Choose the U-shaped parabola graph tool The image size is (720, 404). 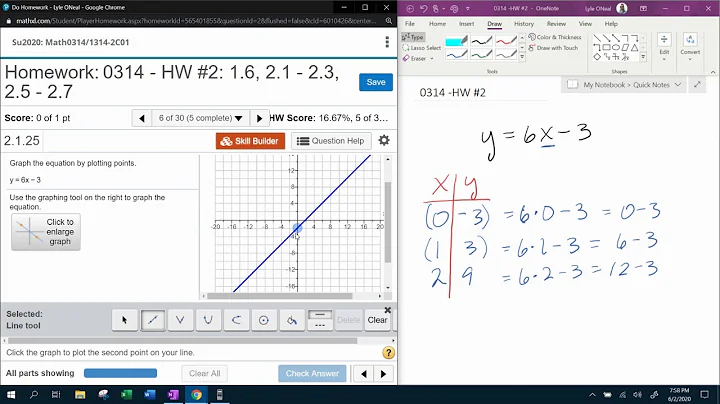(208, 320)
